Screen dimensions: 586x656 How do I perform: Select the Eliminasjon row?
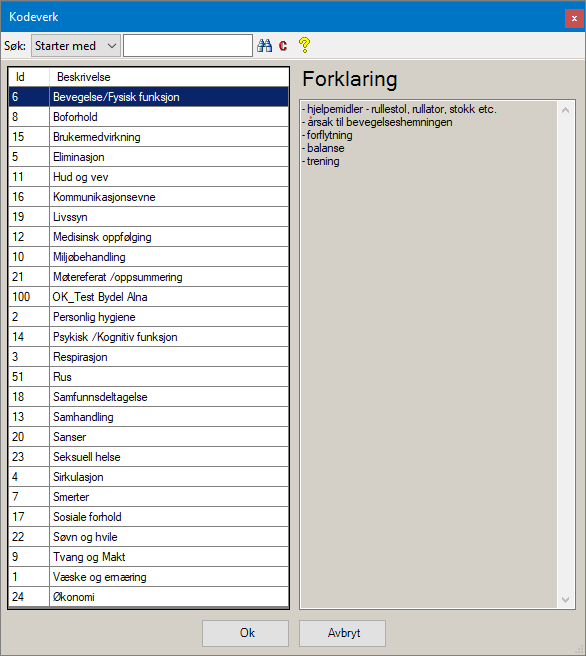point(148,157)
